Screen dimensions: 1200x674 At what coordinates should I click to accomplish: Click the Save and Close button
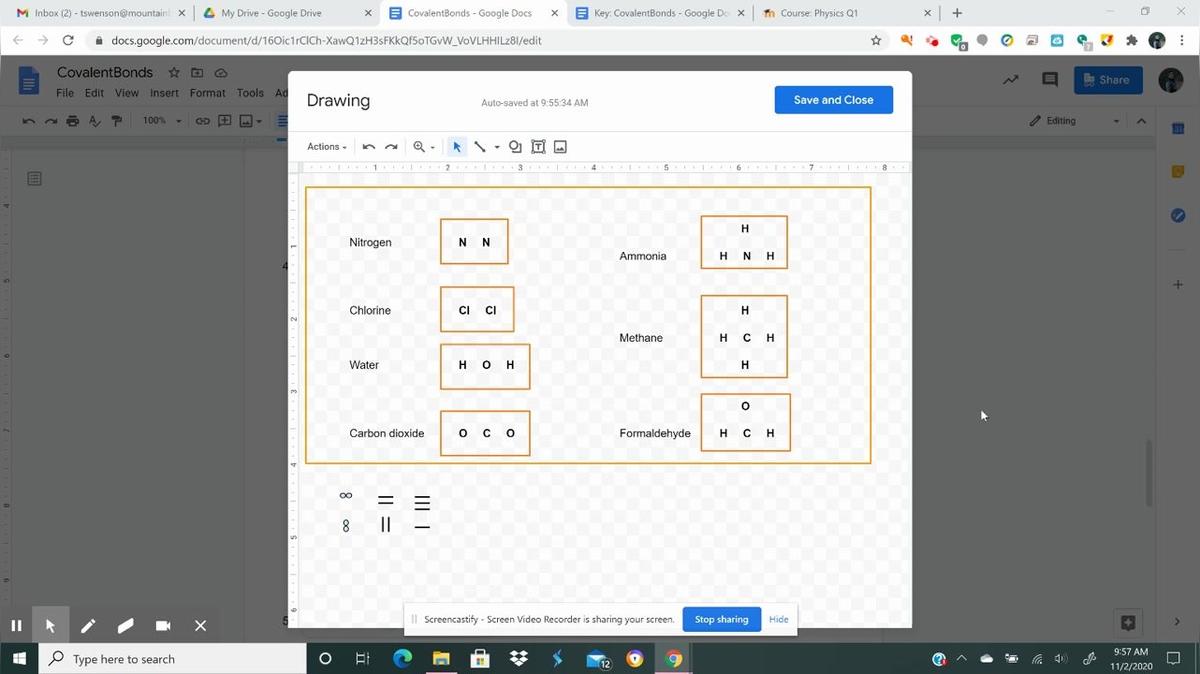833,100
